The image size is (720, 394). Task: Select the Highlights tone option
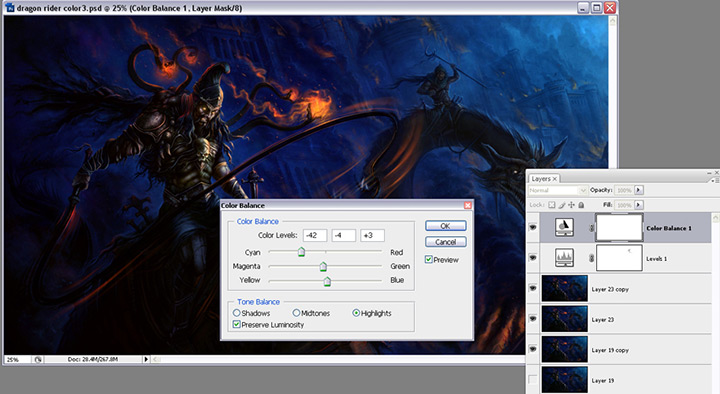click(356, 313)
